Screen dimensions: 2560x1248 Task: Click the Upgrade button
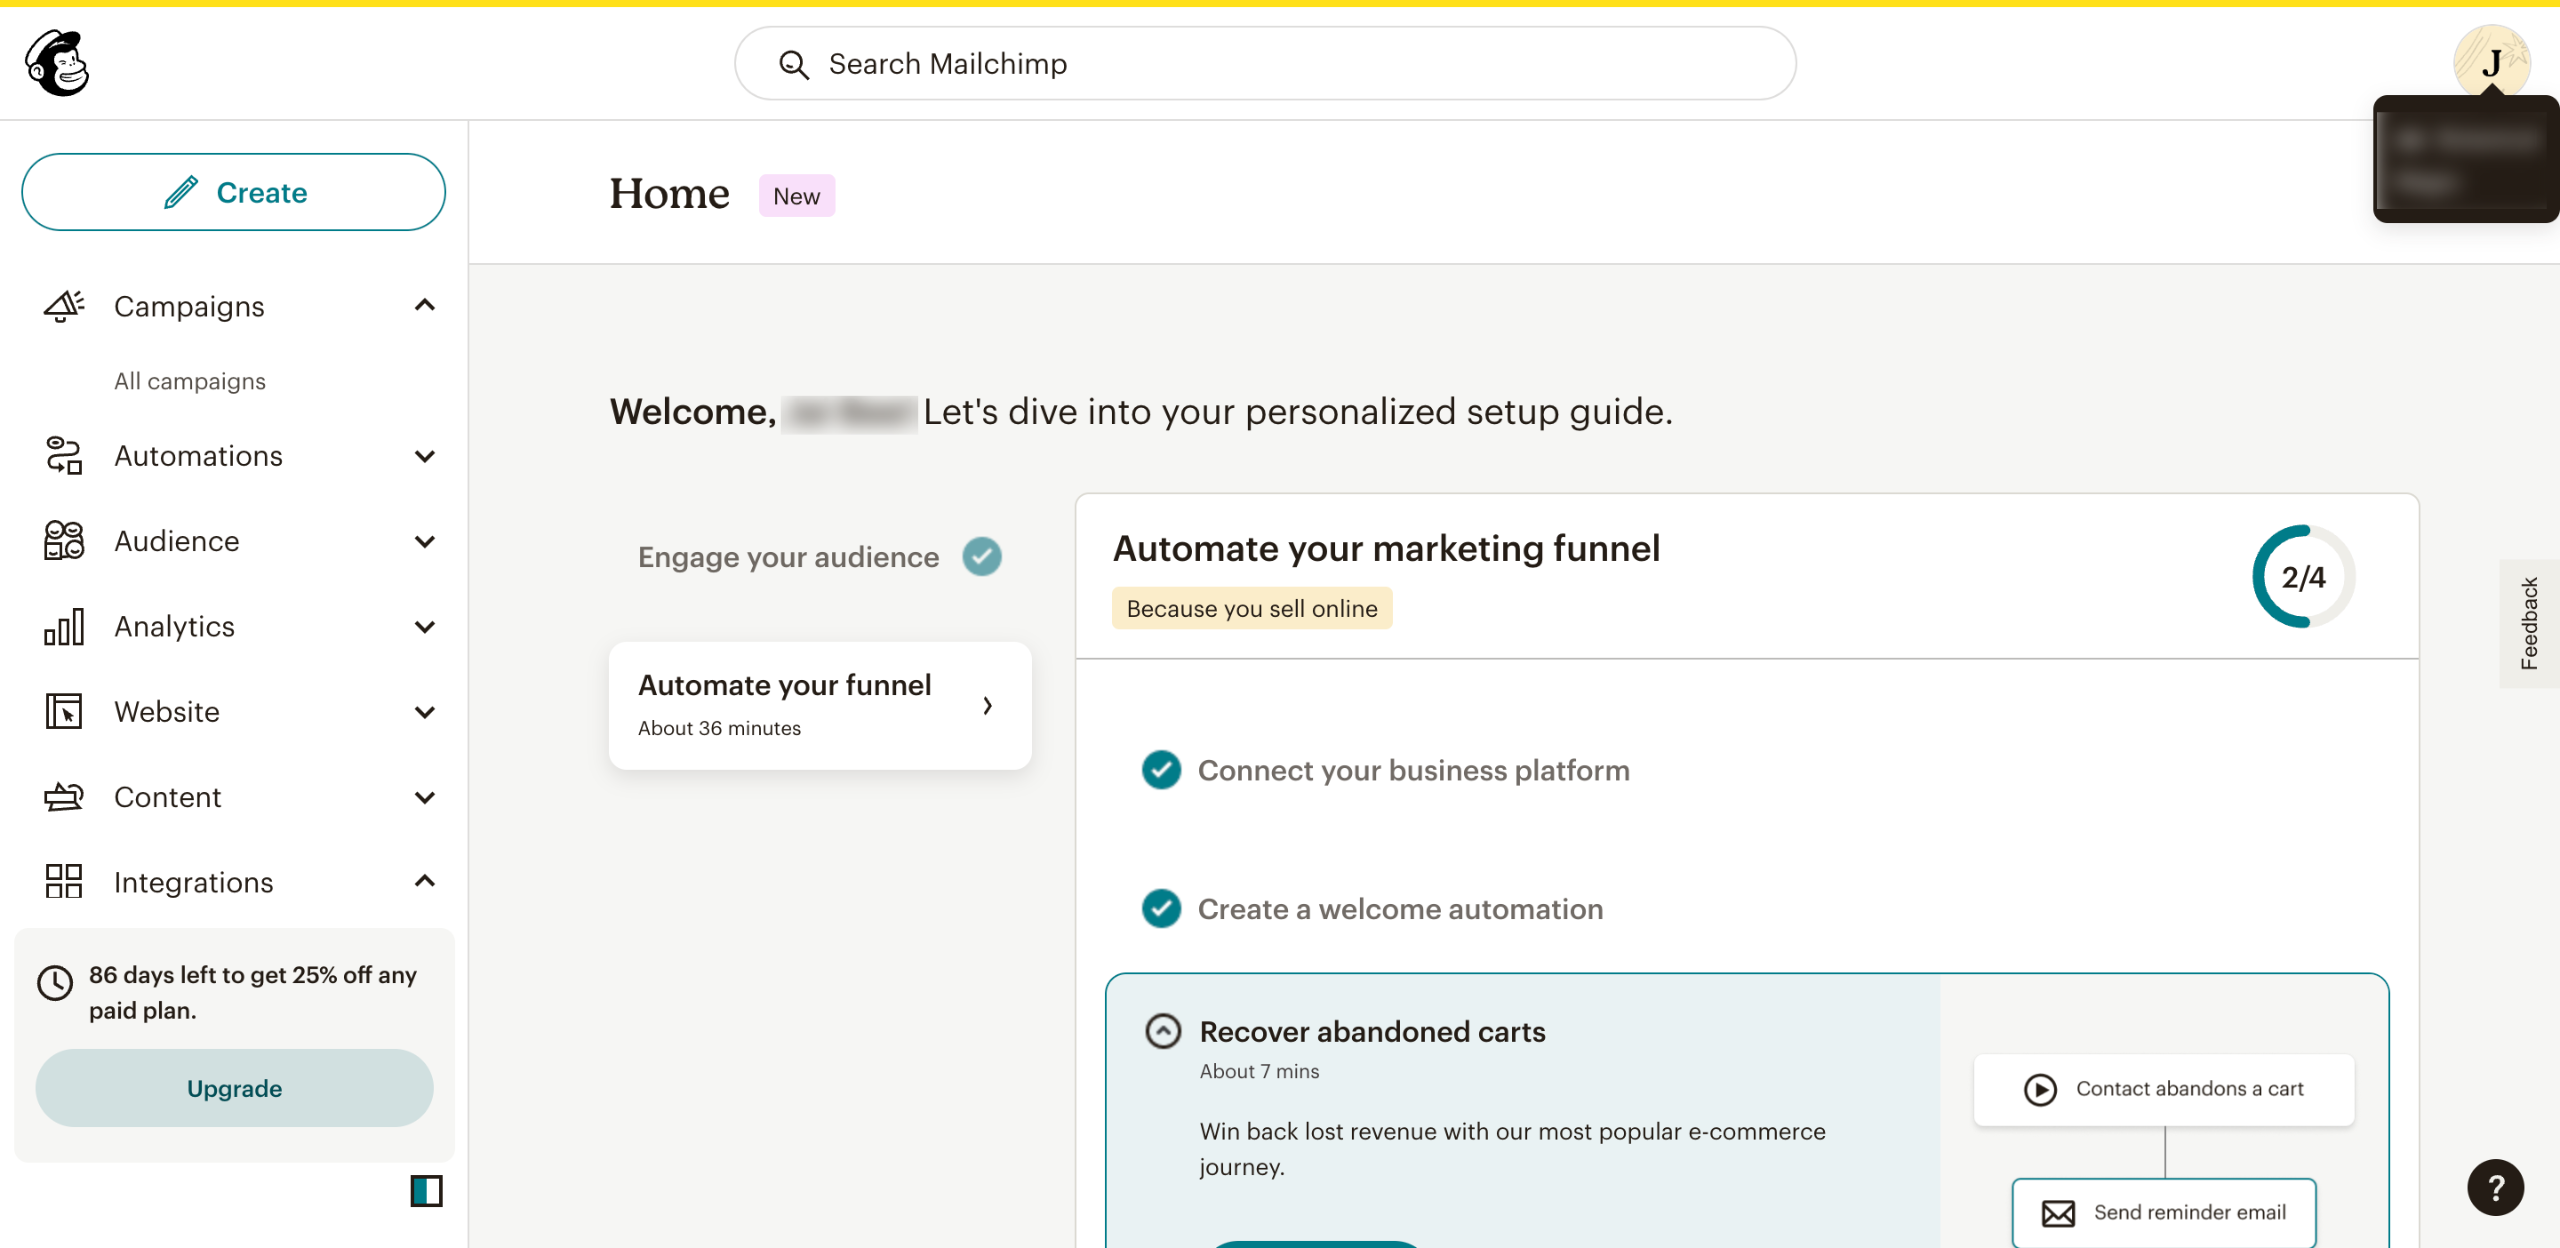(x=234, y=1088)
